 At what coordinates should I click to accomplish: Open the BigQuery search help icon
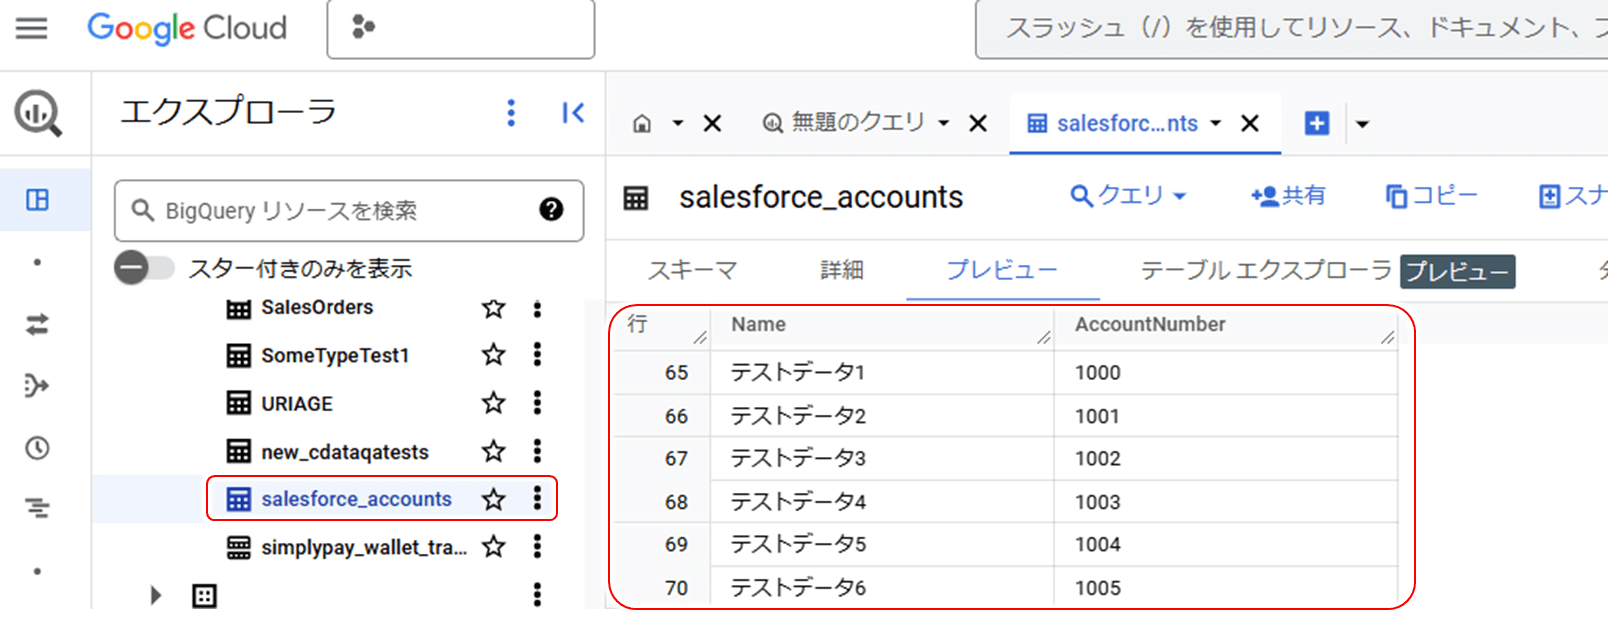[551, 209]
